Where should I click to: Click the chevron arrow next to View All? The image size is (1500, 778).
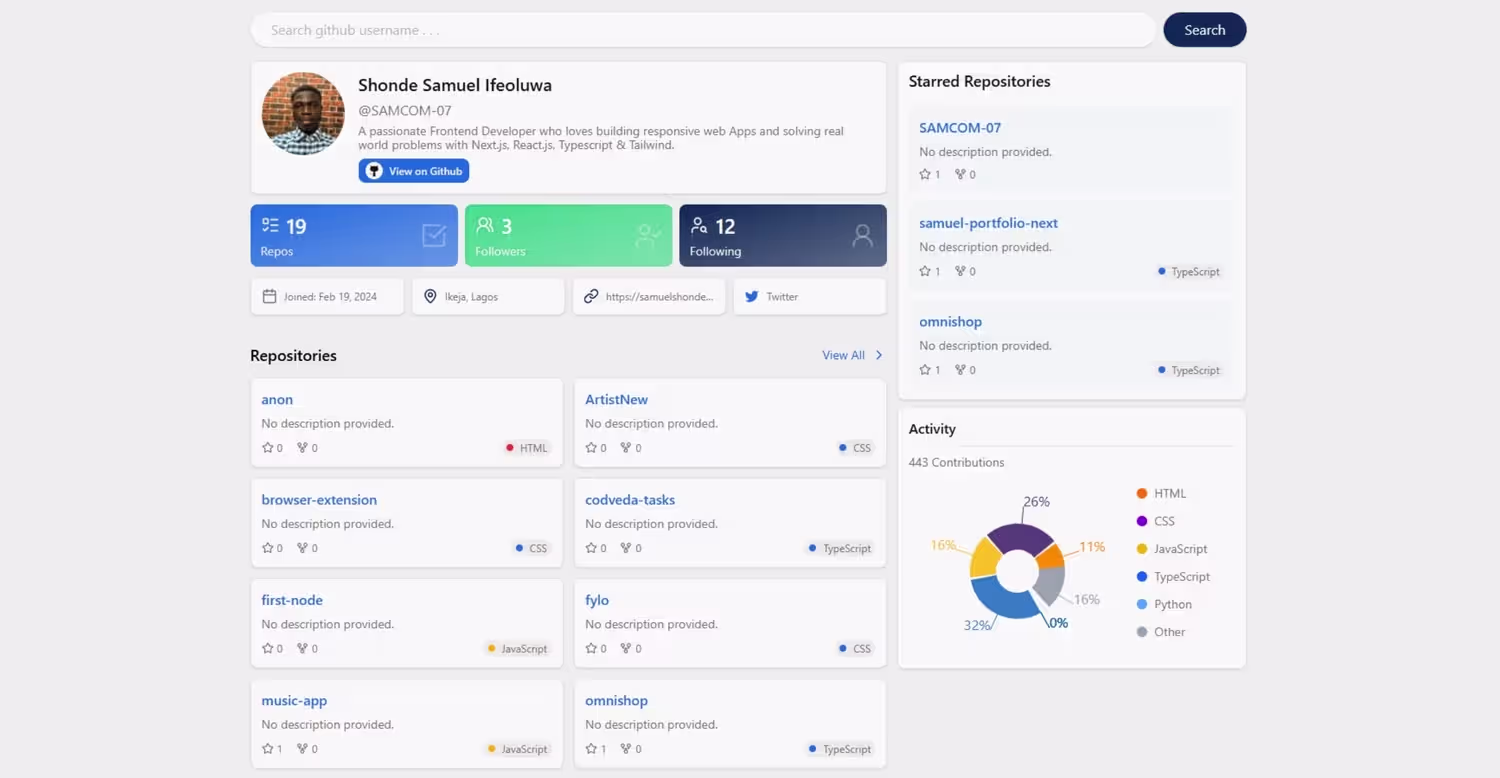click(x=879, y=355)
